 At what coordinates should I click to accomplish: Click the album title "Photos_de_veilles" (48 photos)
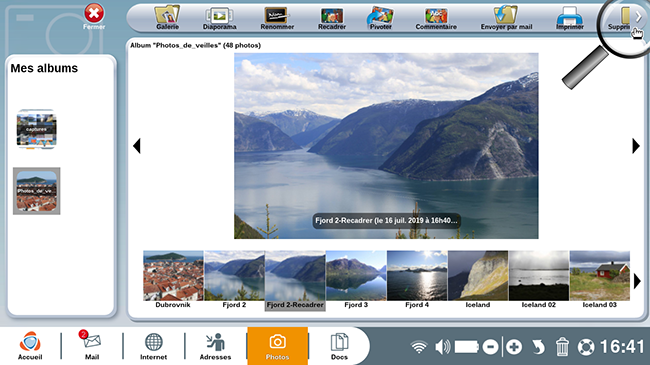(x=195, y=46)
